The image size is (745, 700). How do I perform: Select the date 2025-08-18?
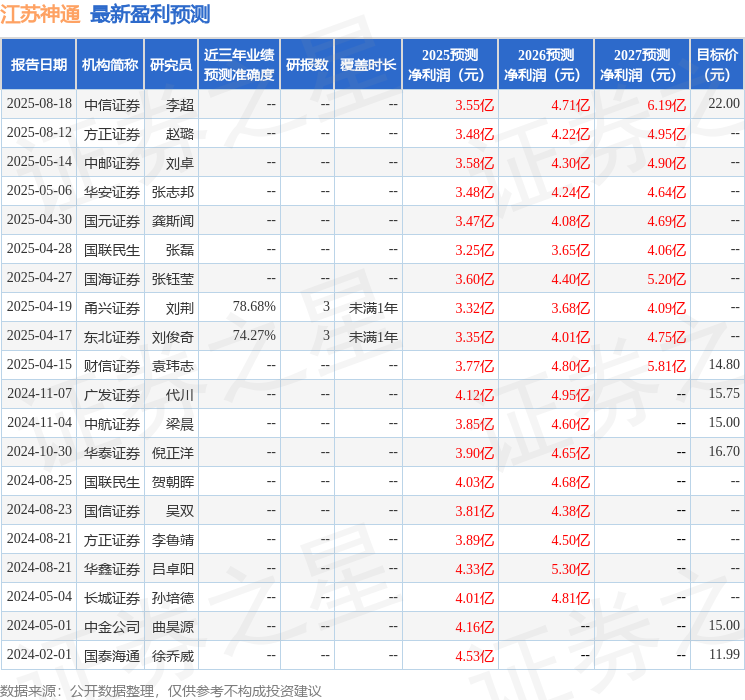pos(39,104)
